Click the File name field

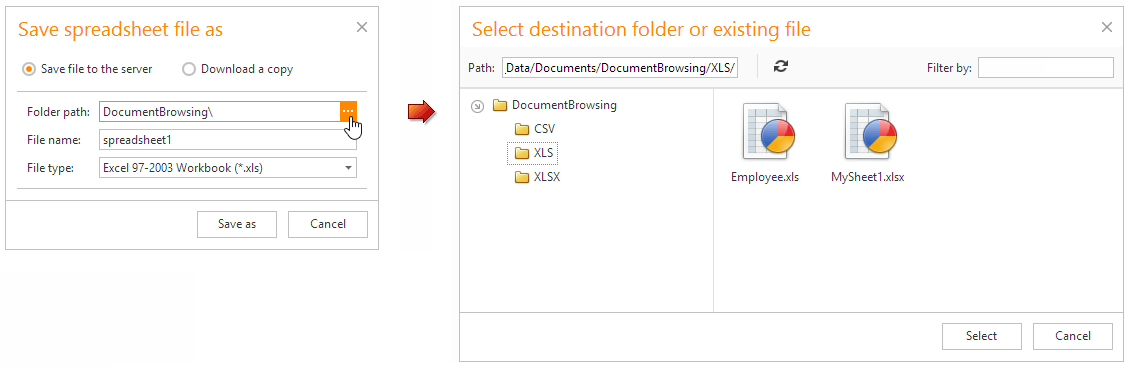pos(228,139)
